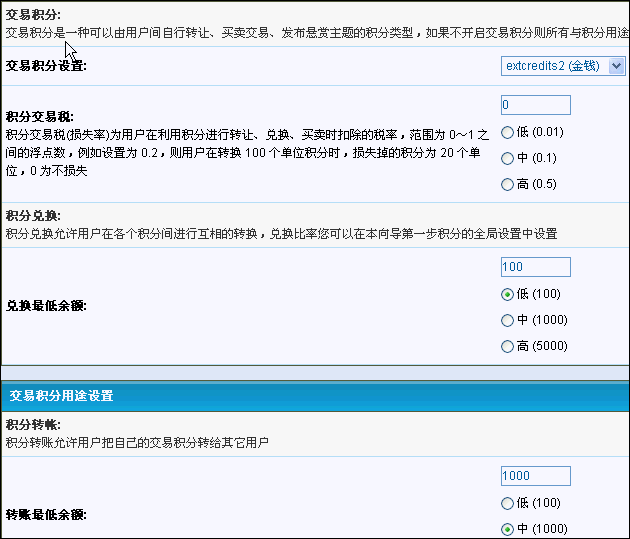Click the 兑换最低余额 label
The width and height of the screenshot is (630, 539).
coord(46,306)
